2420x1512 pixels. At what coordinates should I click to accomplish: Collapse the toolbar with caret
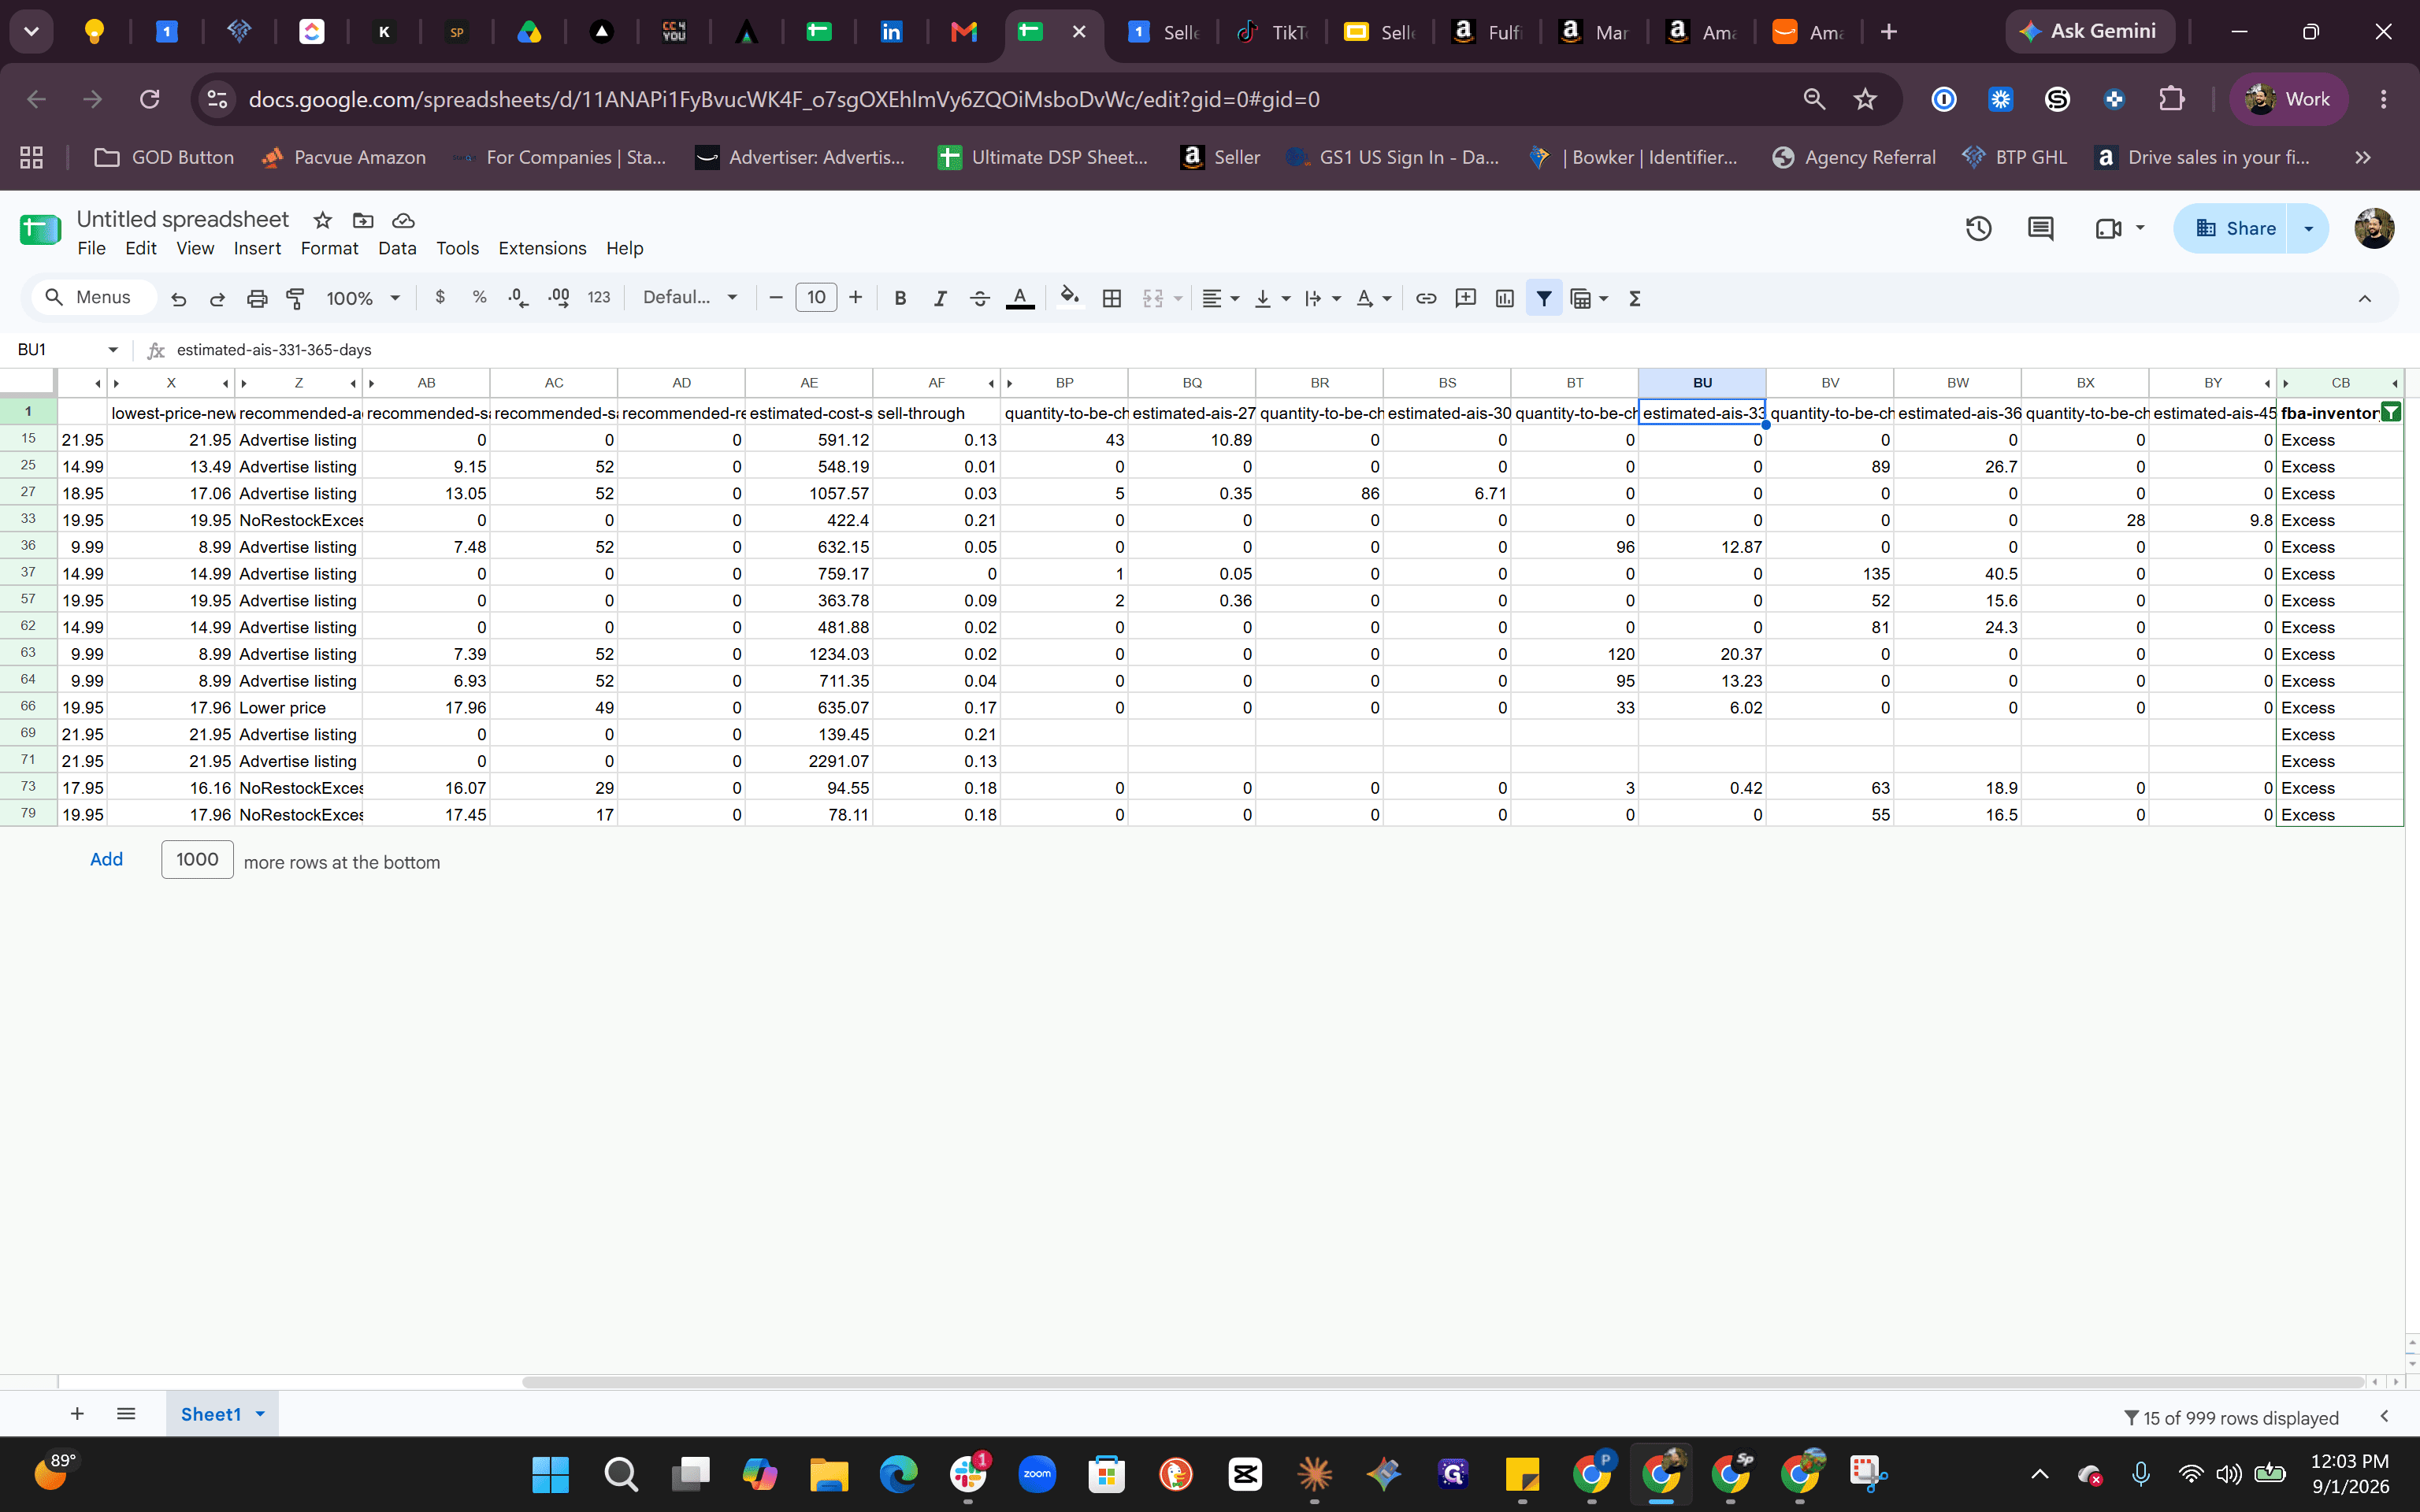(2364, 298)
